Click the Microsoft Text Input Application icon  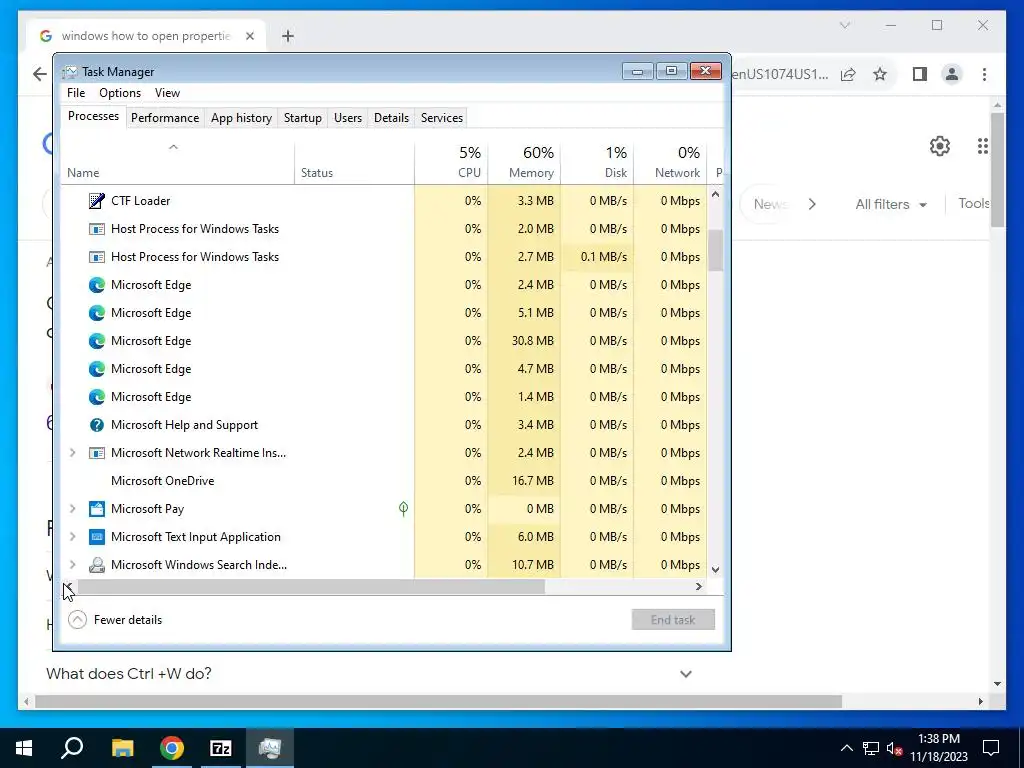97,537
